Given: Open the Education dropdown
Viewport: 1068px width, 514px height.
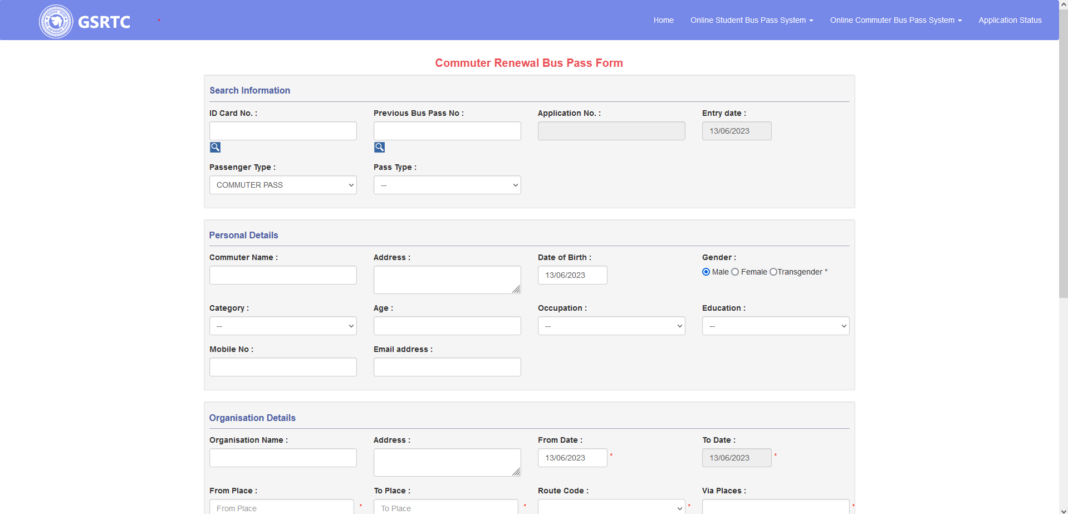Looking at the screenshot, I should 775,326.
